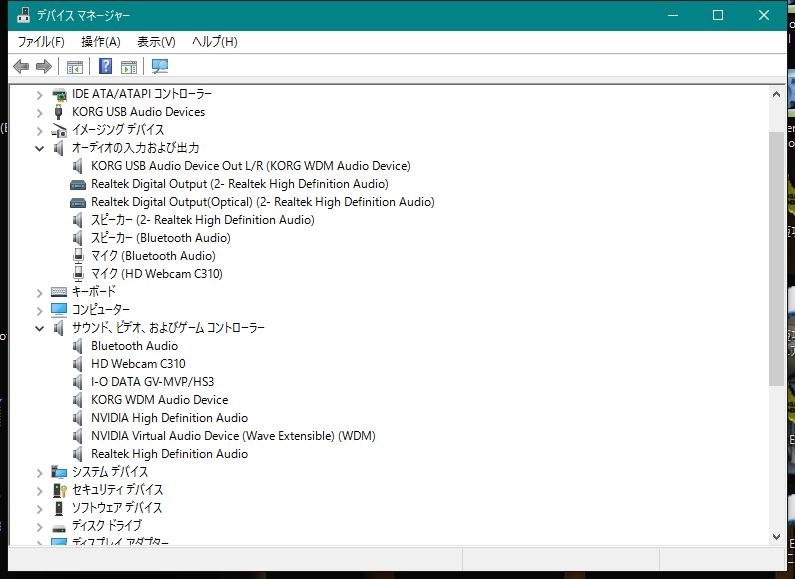The image size is (795, 579).
Task: Click the サウンド、ビデオ category speaker icon
Action: [59, 328]
